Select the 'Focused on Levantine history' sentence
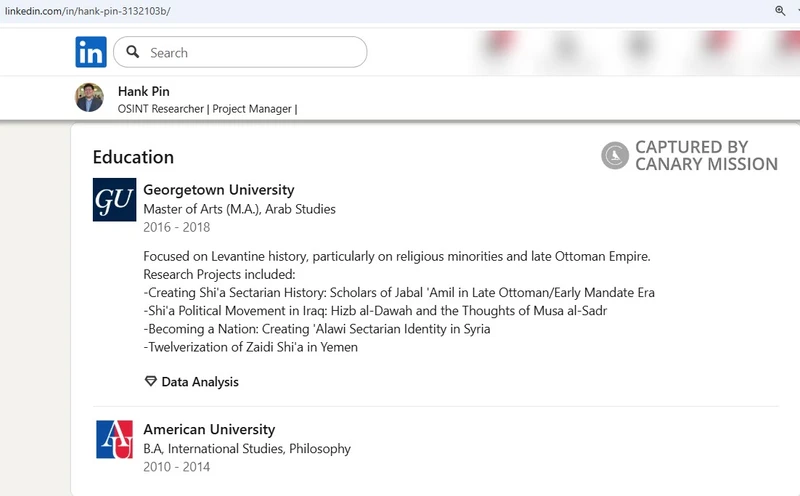 click(397, 256)
